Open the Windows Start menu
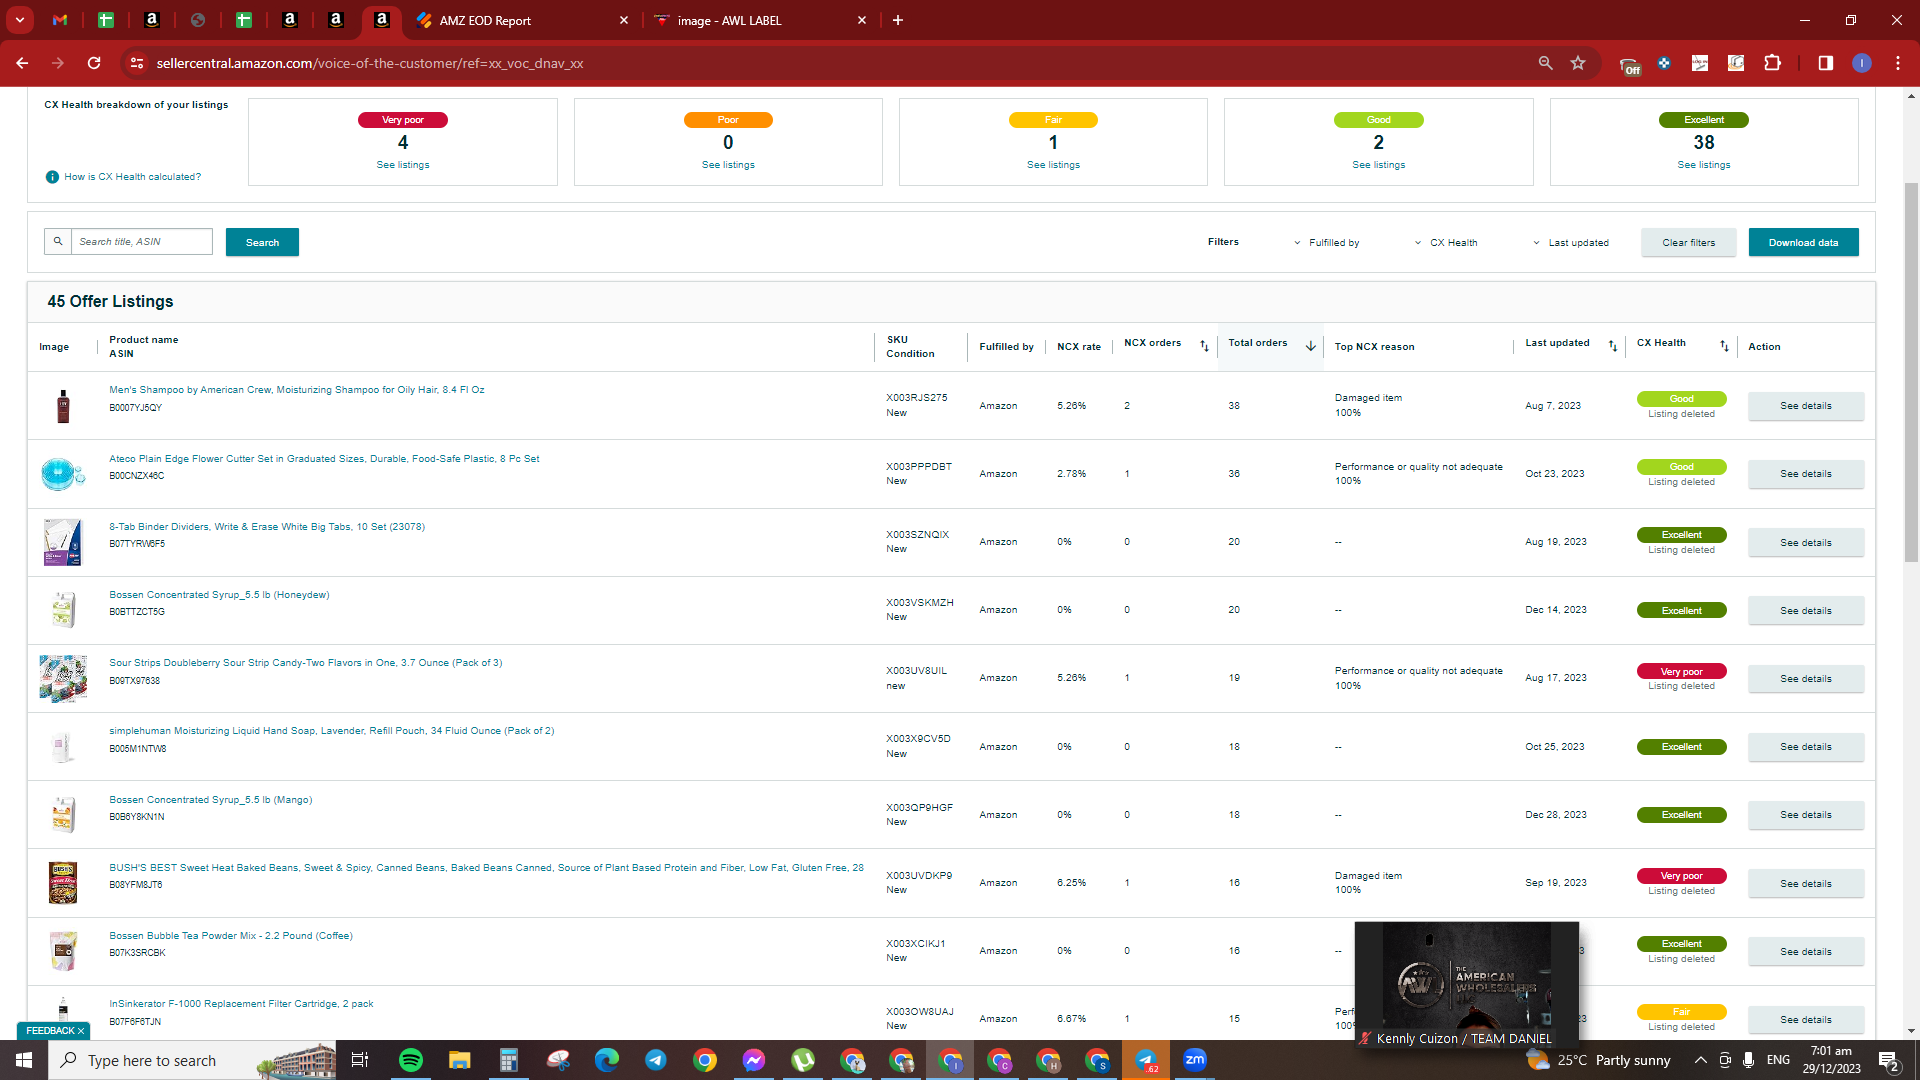This screenshot has width=1920, height=1080. [24, 1060]
